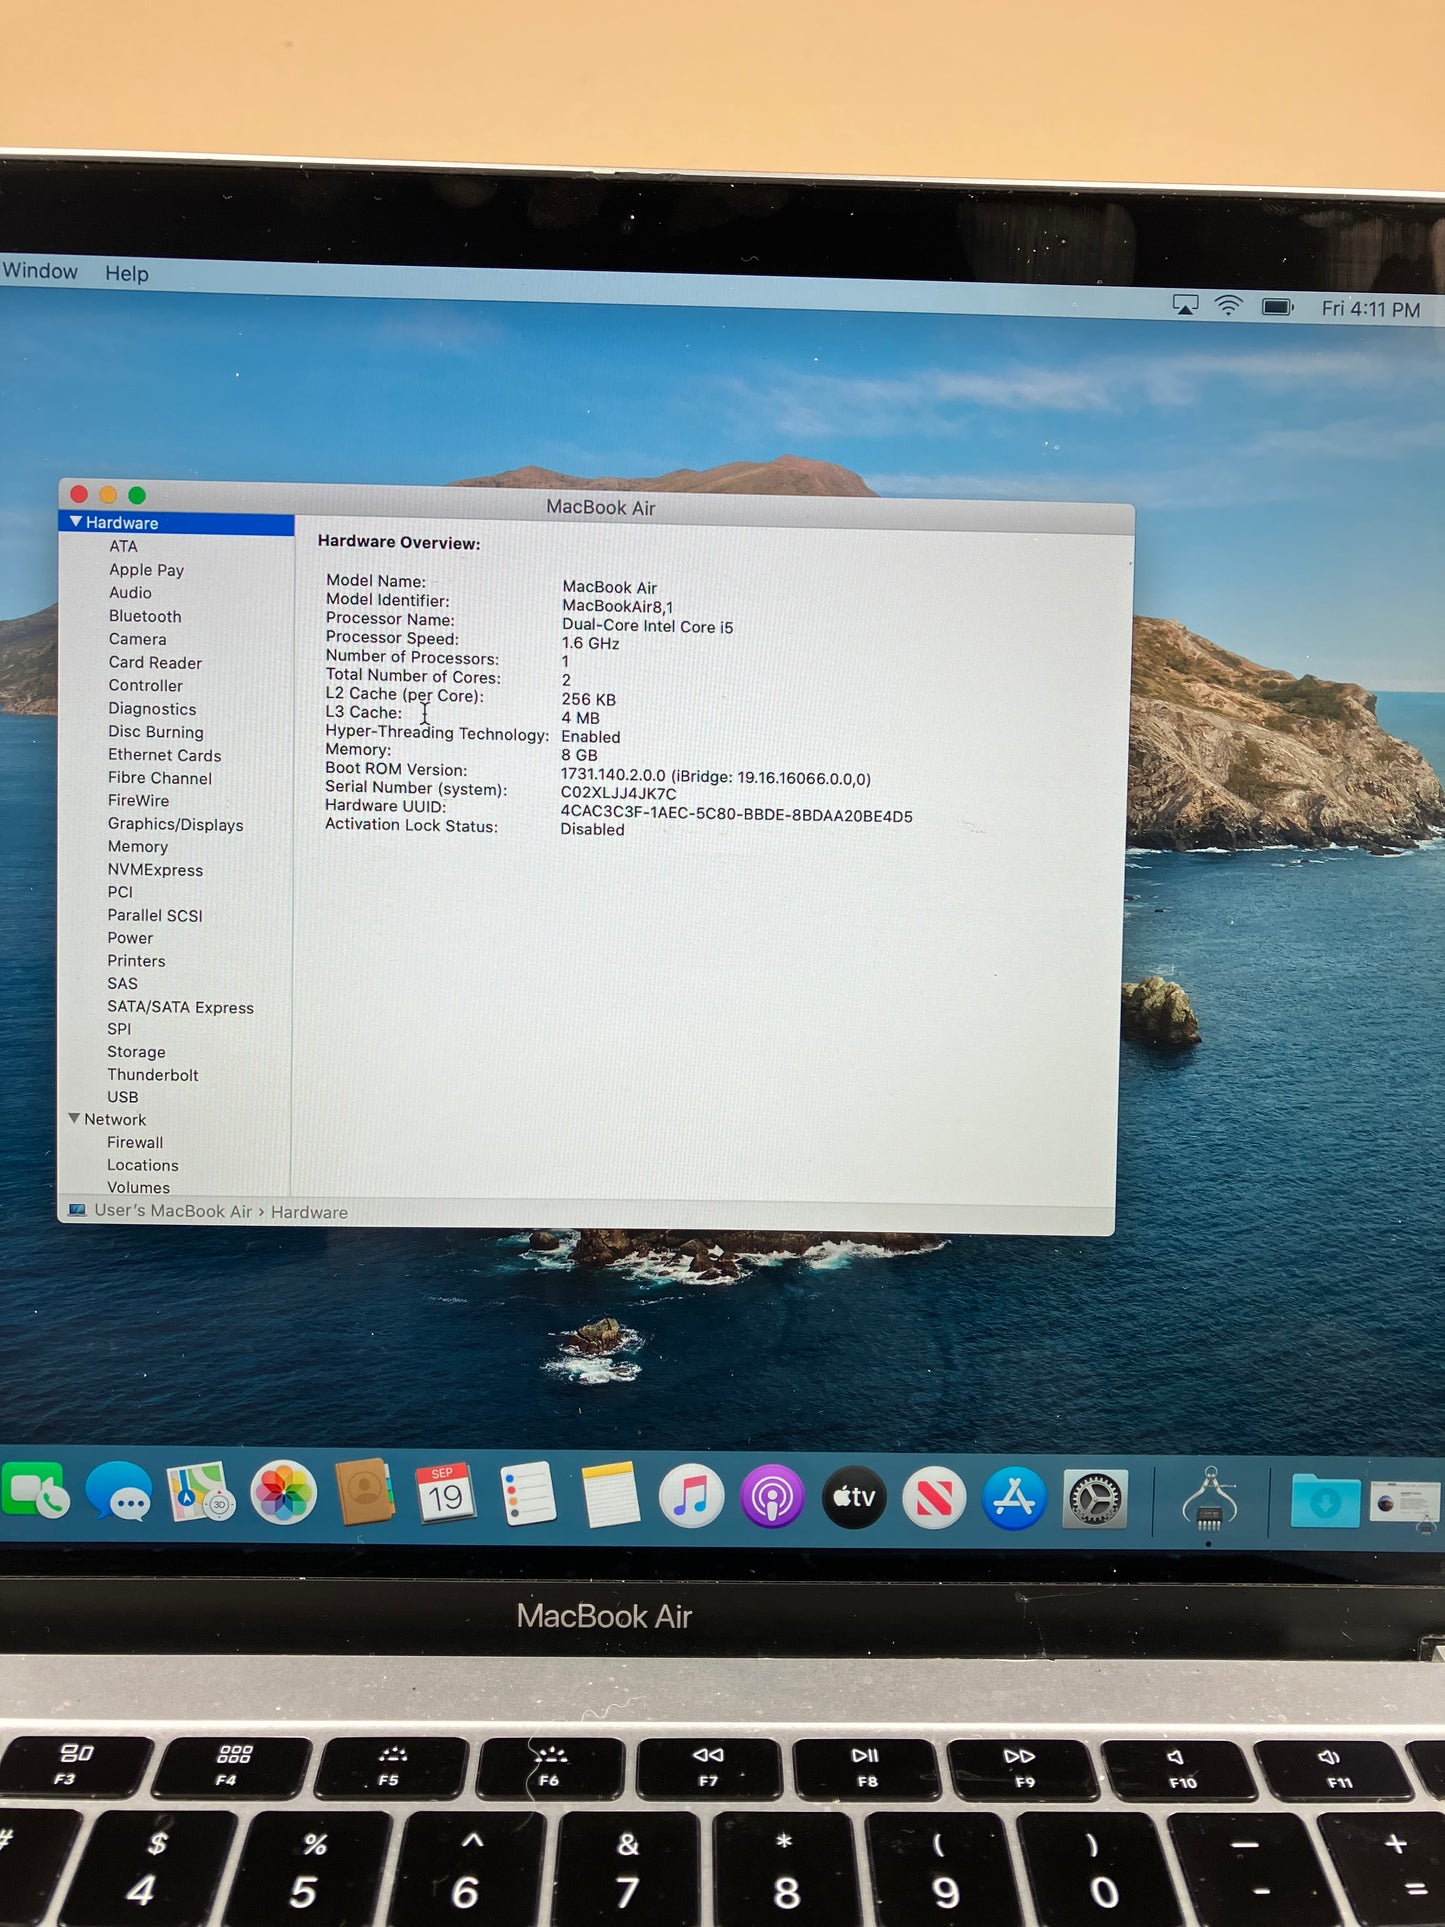This screenshot has width=1445, height=1927.
Task: Select Audio hardware category
Action: point(131,592)
